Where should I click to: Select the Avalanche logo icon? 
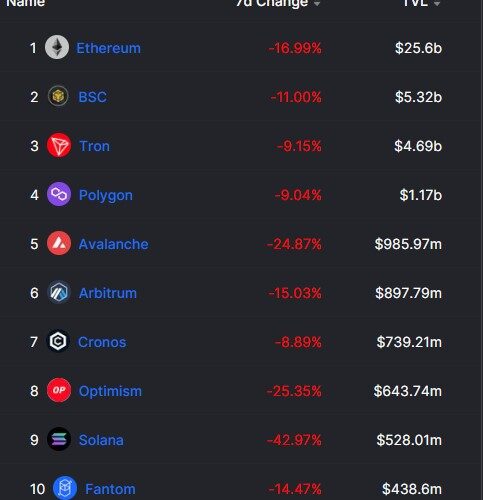click(x=59, y=243)
